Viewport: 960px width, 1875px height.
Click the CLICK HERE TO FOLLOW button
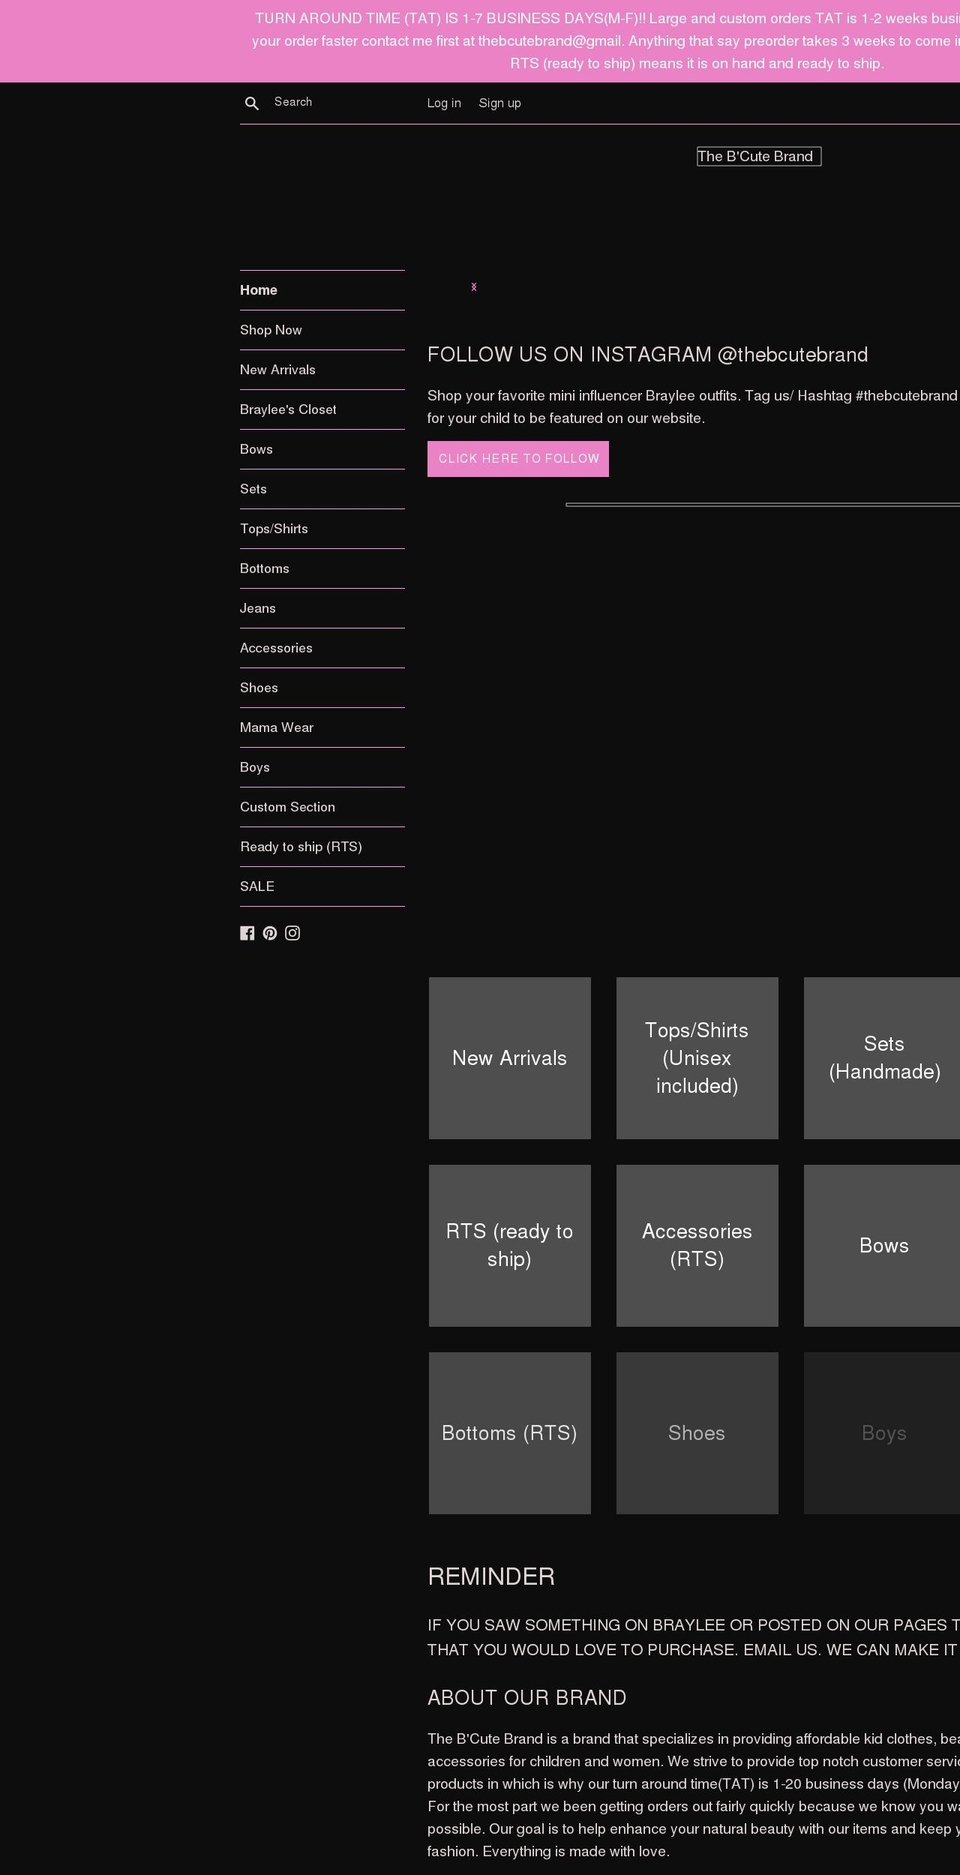[x=518, y=459]
